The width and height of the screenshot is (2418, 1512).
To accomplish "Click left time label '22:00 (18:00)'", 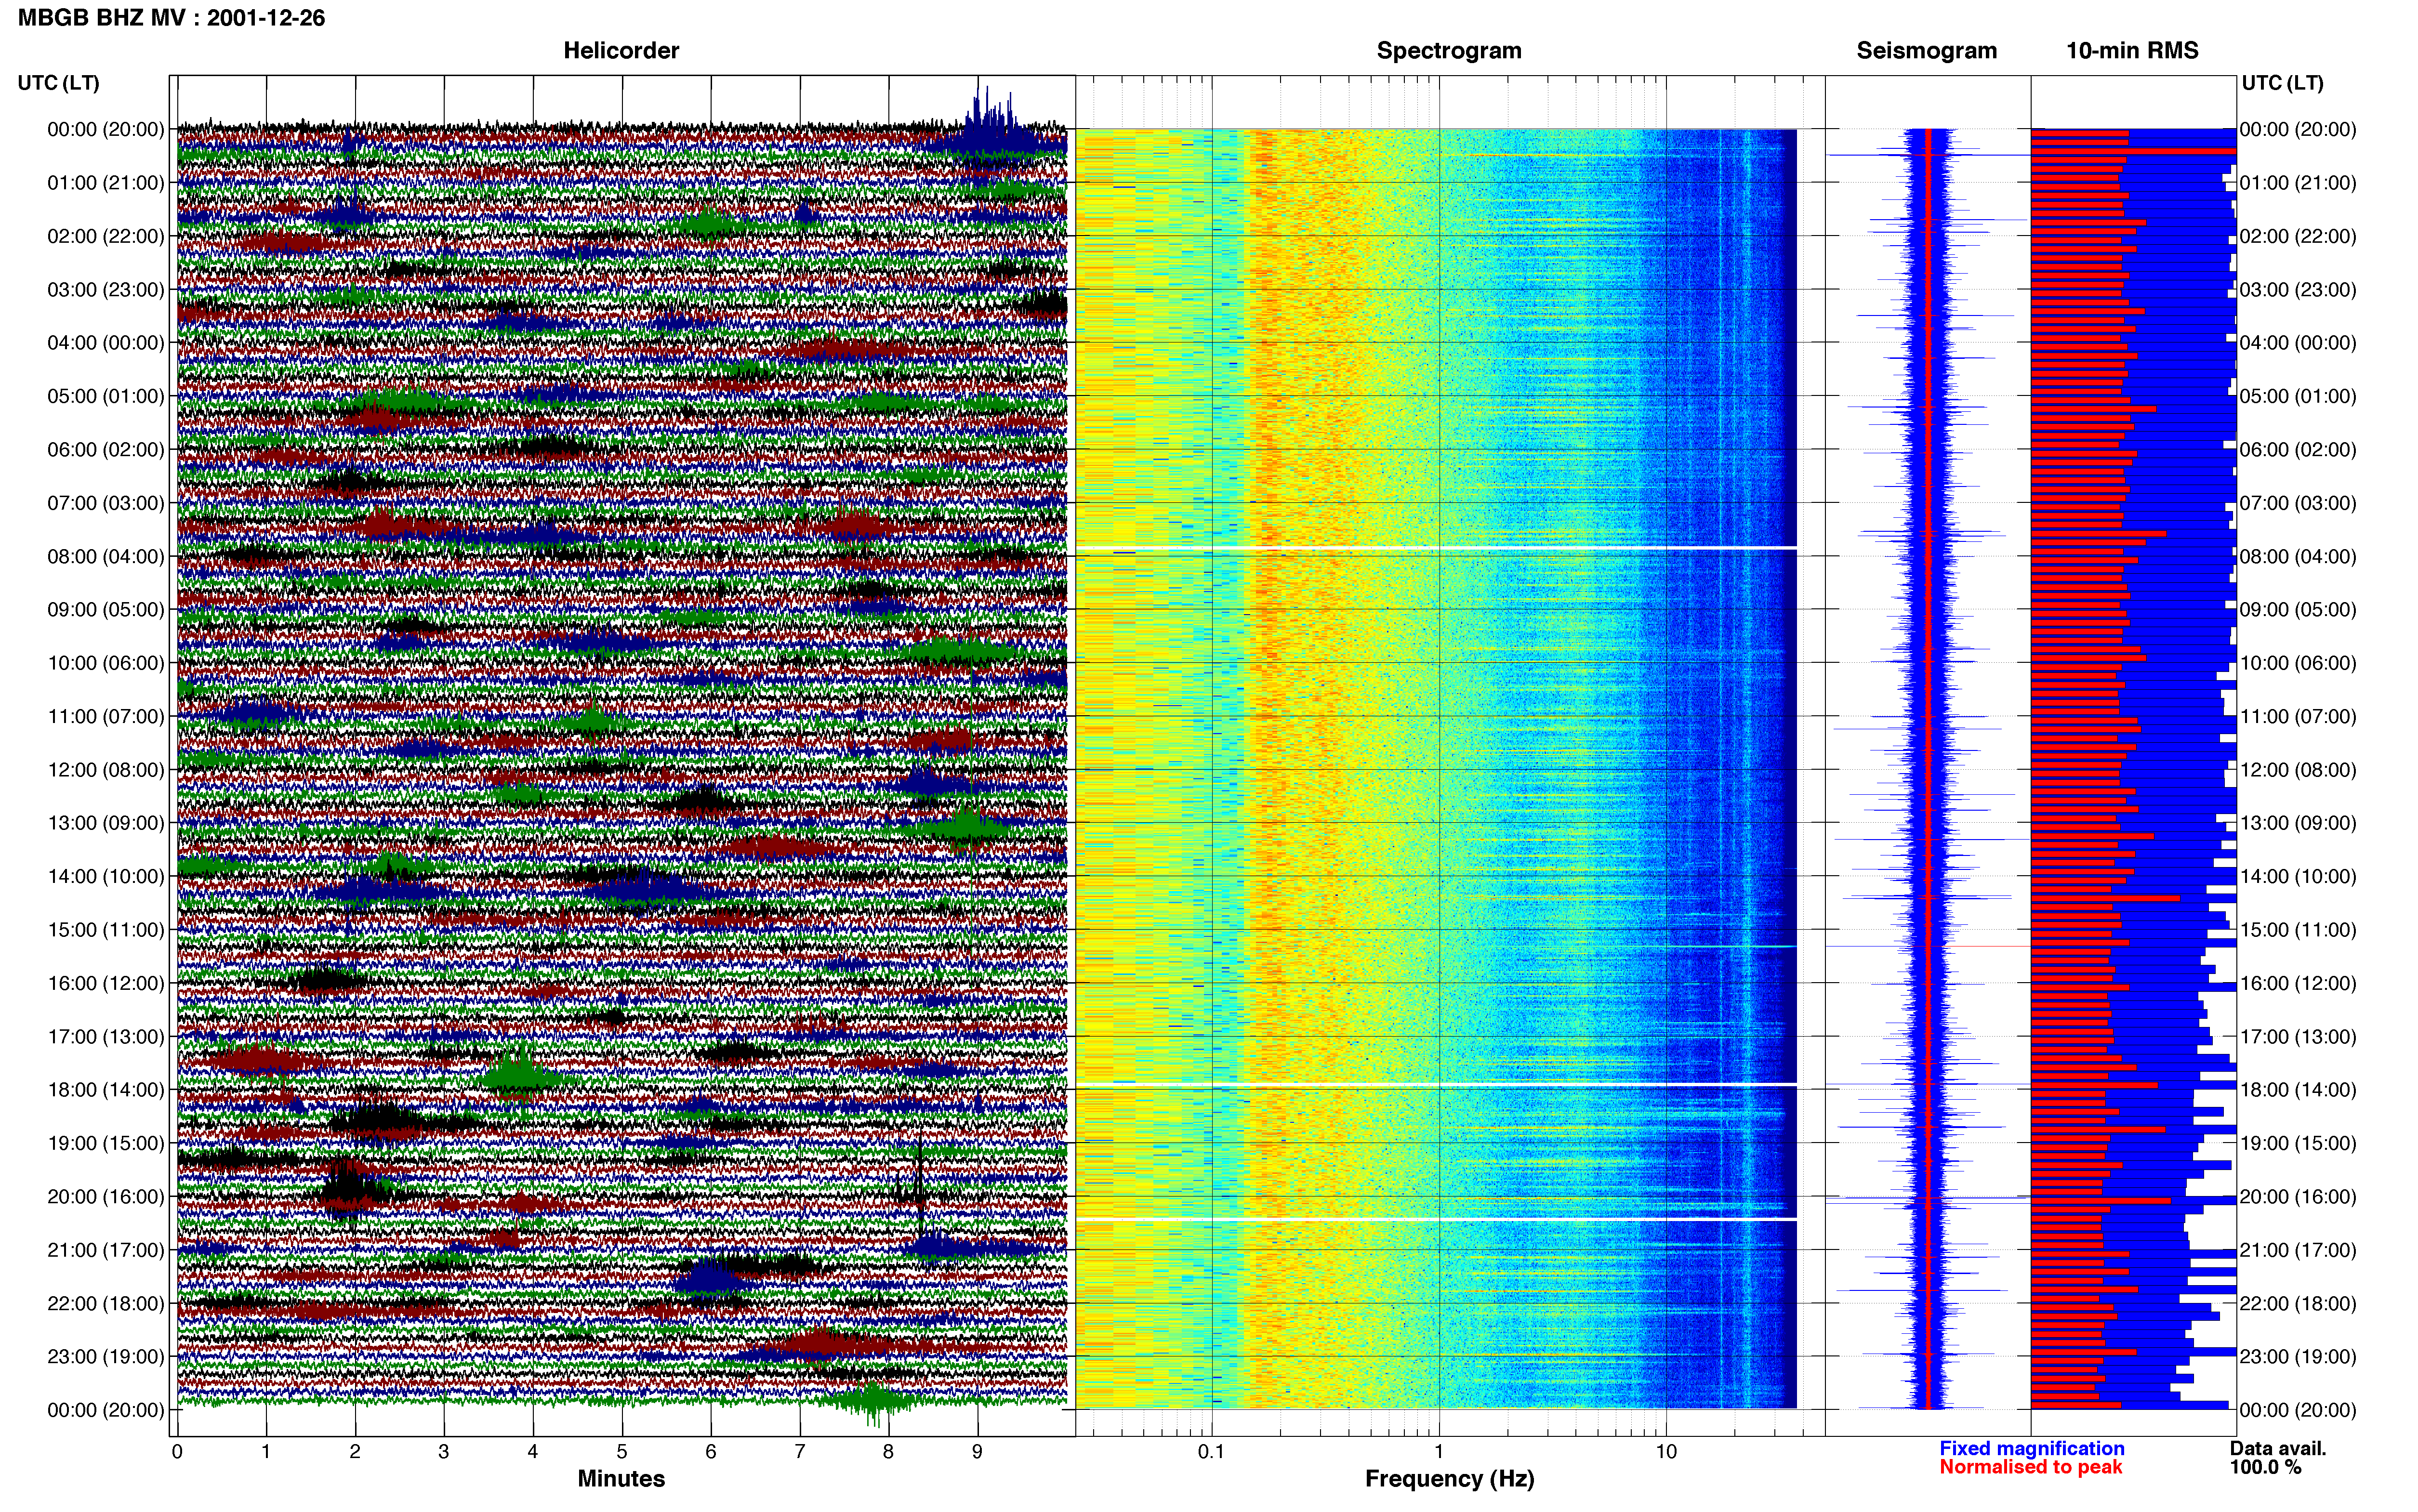I will (x=105, y=1304).
